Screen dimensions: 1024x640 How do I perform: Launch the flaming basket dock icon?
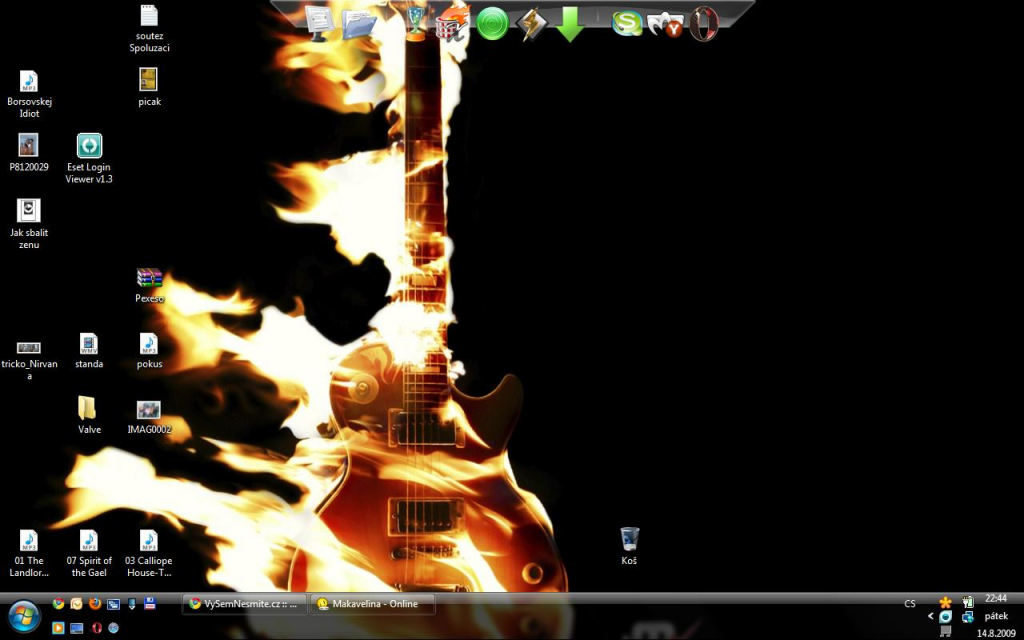coord(453,25)
